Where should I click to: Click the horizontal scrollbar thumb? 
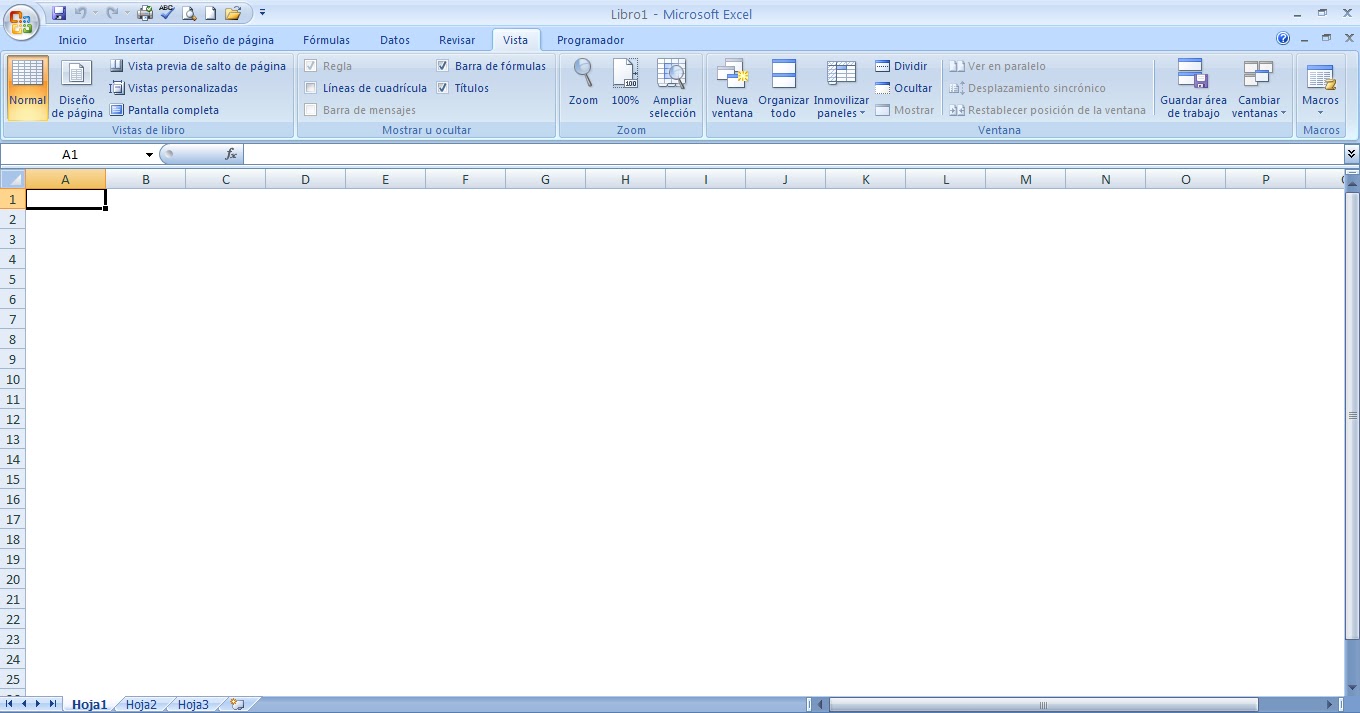pyautogui.click(x=1043, y=705)
